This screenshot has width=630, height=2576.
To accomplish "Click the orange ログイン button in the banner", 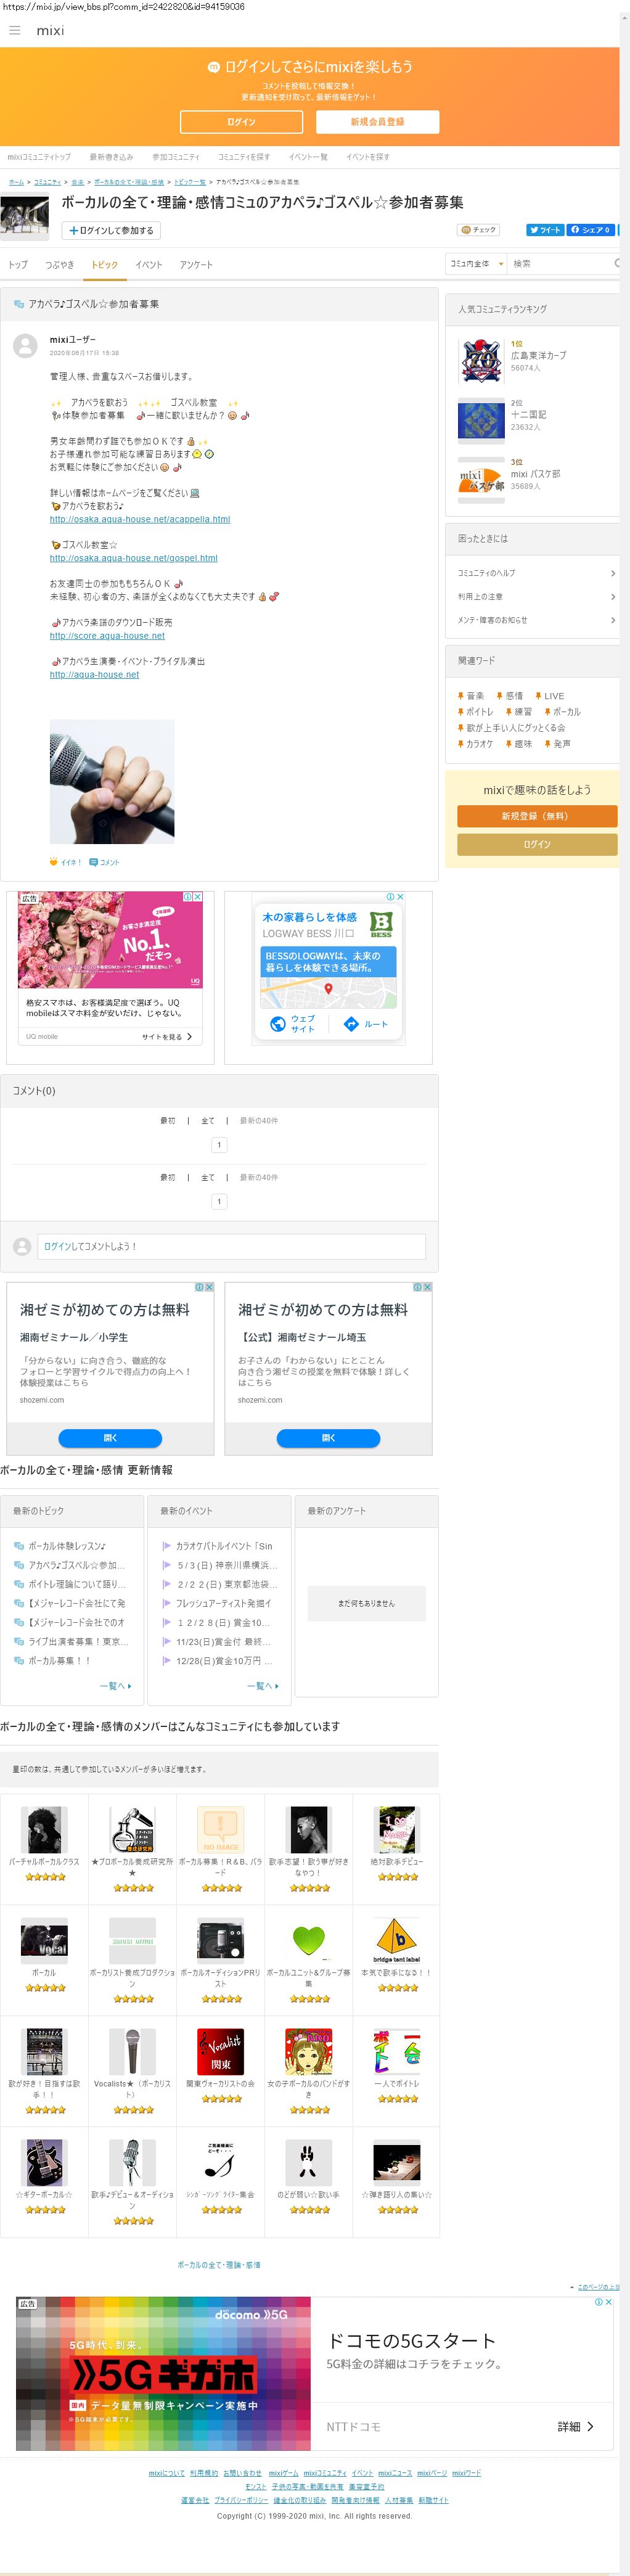I will [241, 122].
